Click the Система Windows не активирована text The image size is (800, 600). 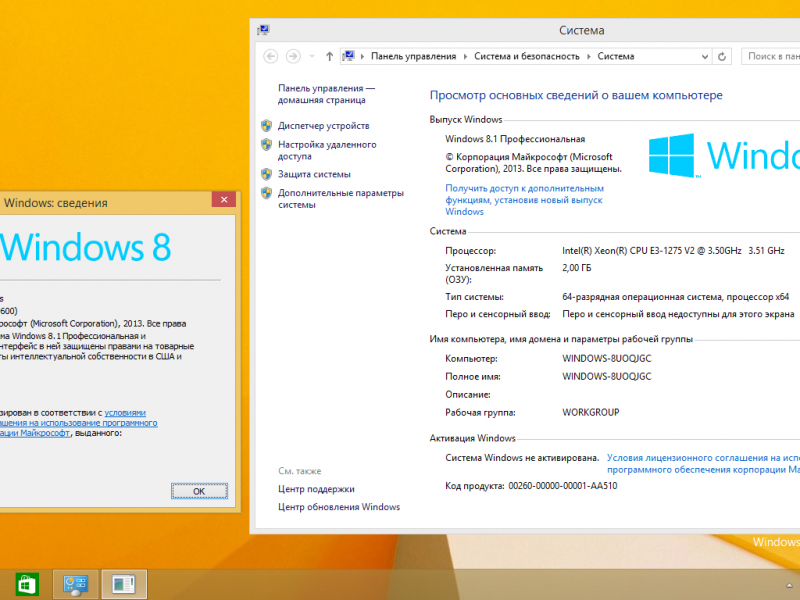(x=522, y=458)
